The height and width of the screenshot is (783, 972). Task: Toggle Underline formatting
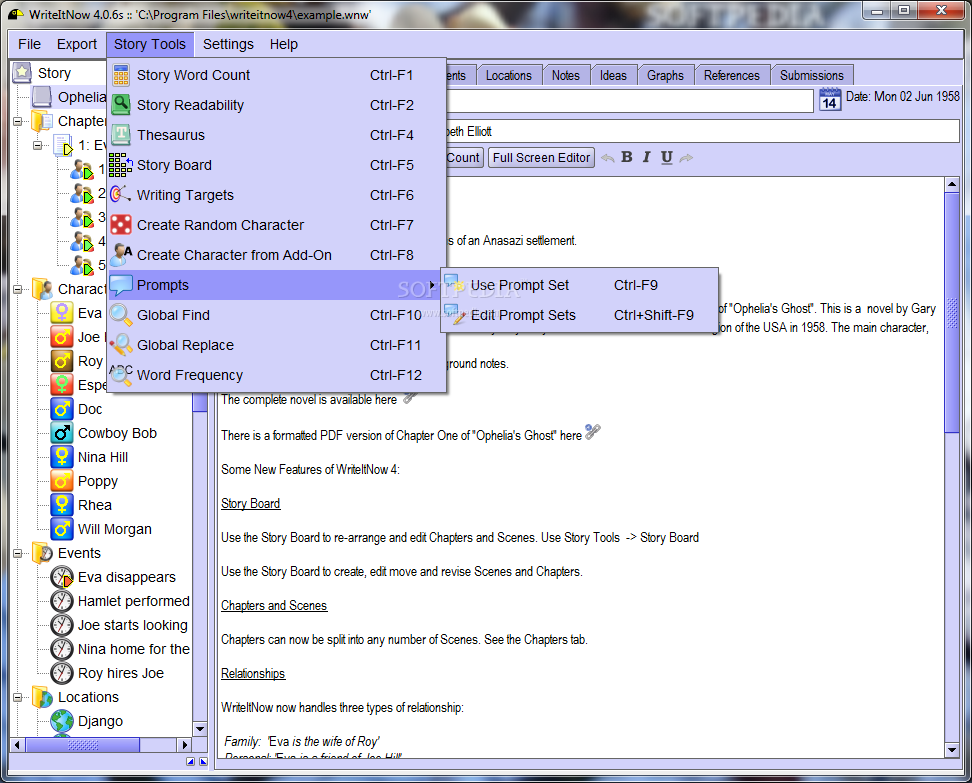coord(666,157)
